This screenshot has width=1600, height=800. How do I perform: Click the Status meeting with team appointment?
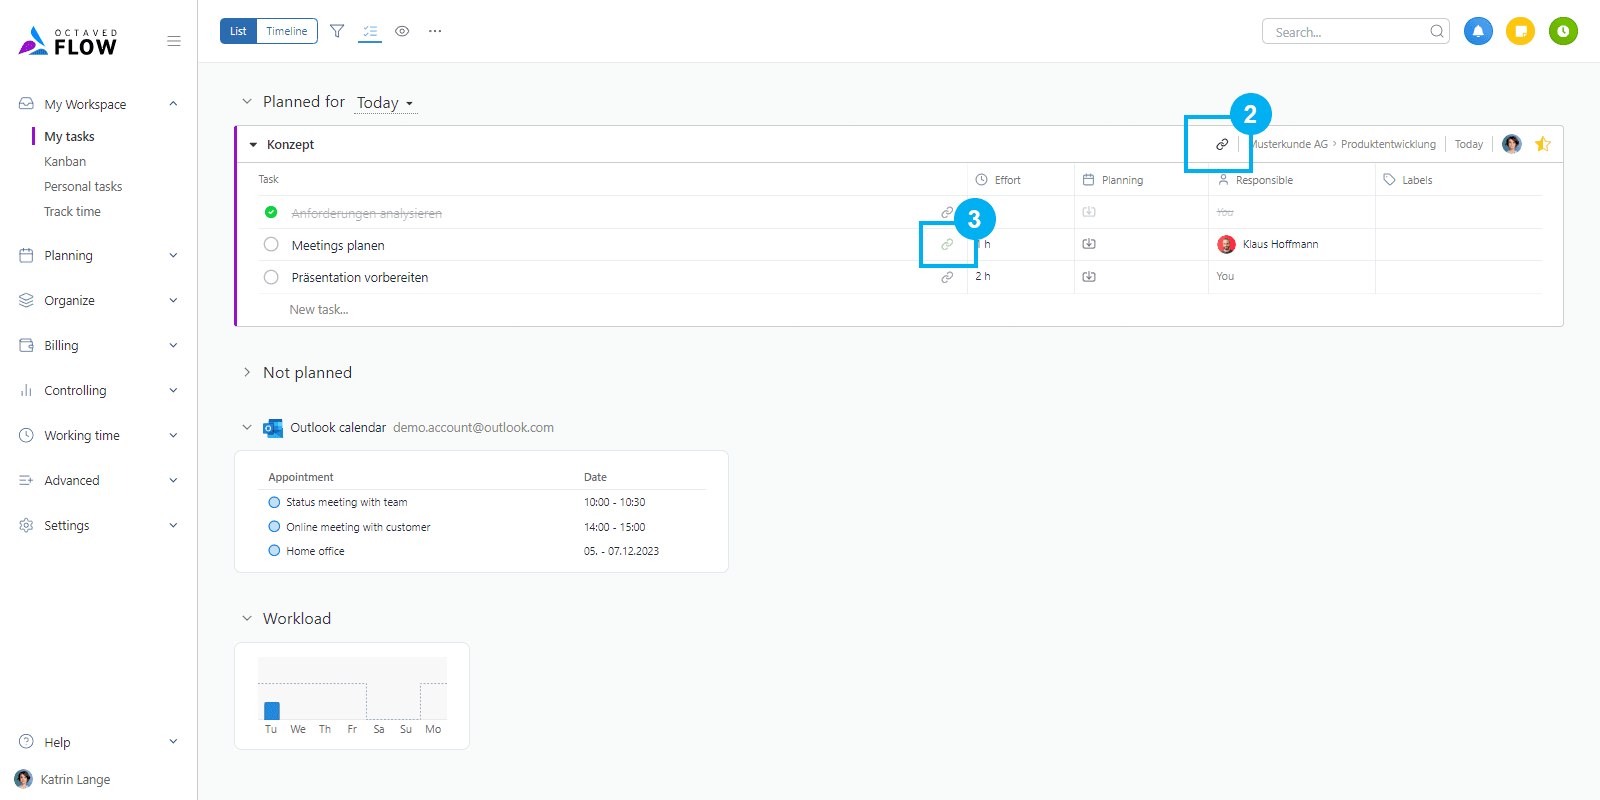(x=346, y=502)
